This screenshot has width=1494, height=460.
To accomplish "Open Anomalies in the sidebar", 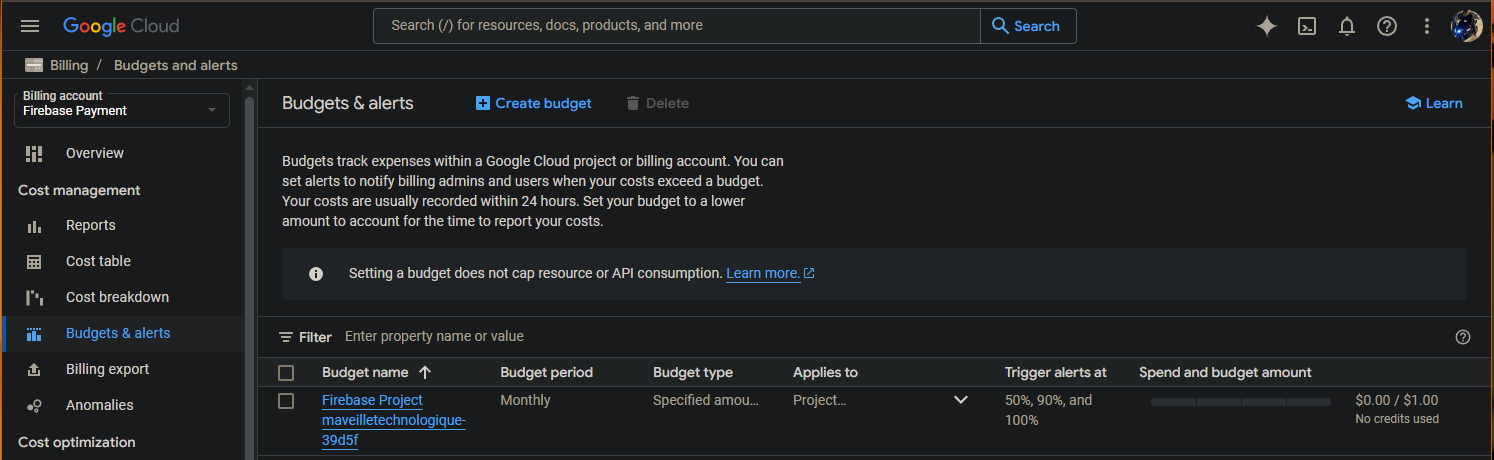I will (x=99, y=405).
